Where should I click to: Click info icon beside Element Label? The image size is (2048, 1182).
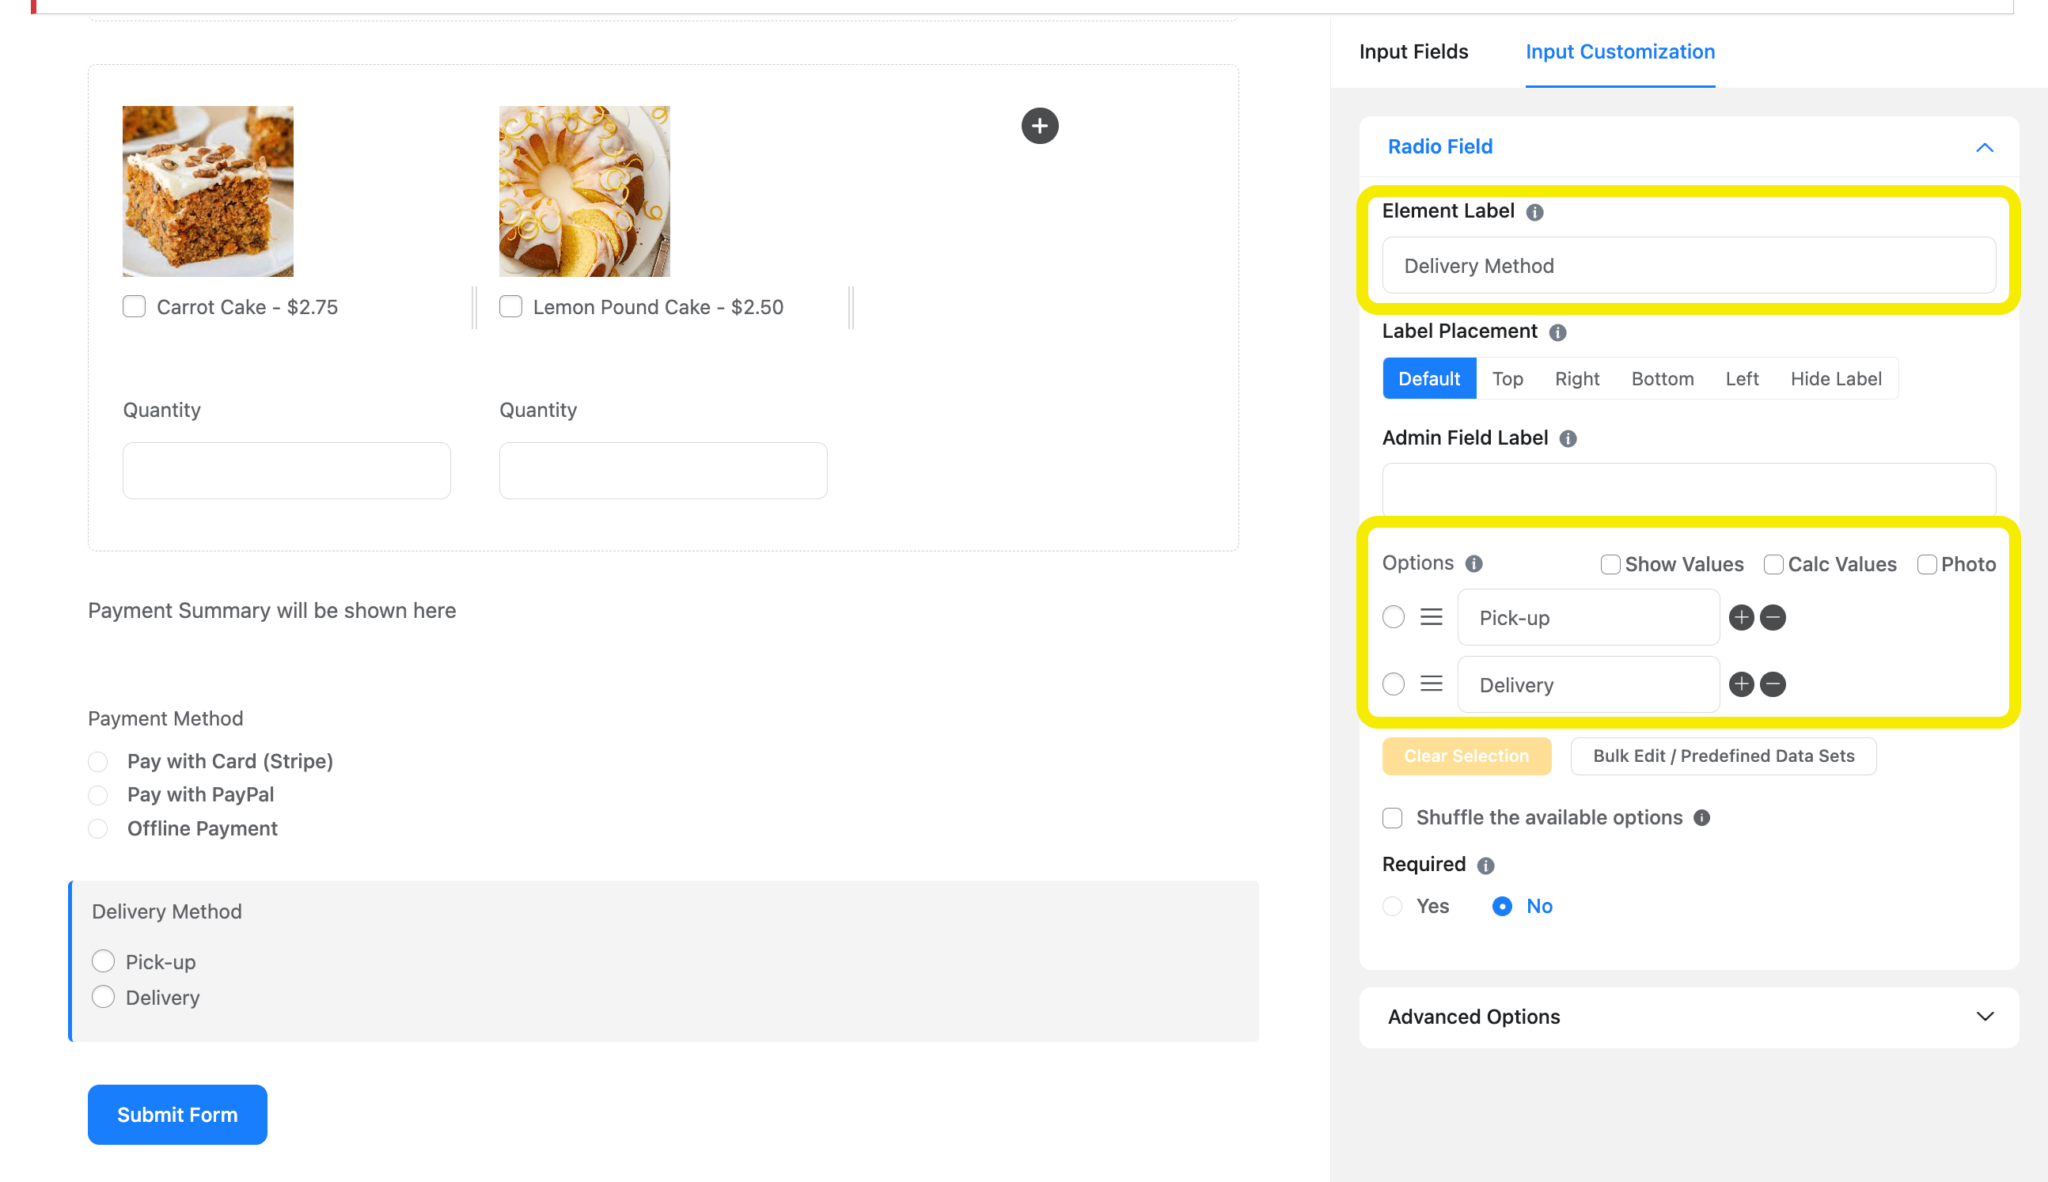[x=1535, y=211]
